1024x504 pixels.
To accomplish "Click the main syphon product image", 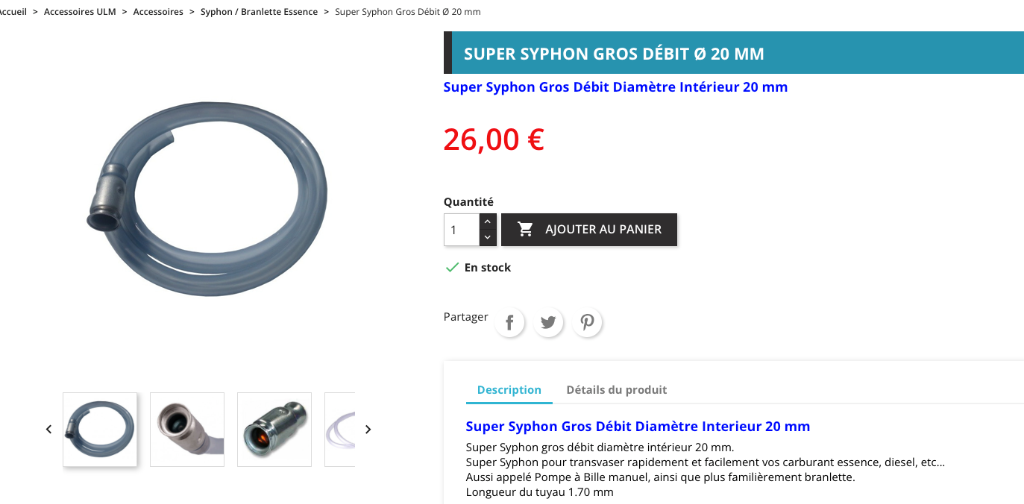I will tap(208, 198).
